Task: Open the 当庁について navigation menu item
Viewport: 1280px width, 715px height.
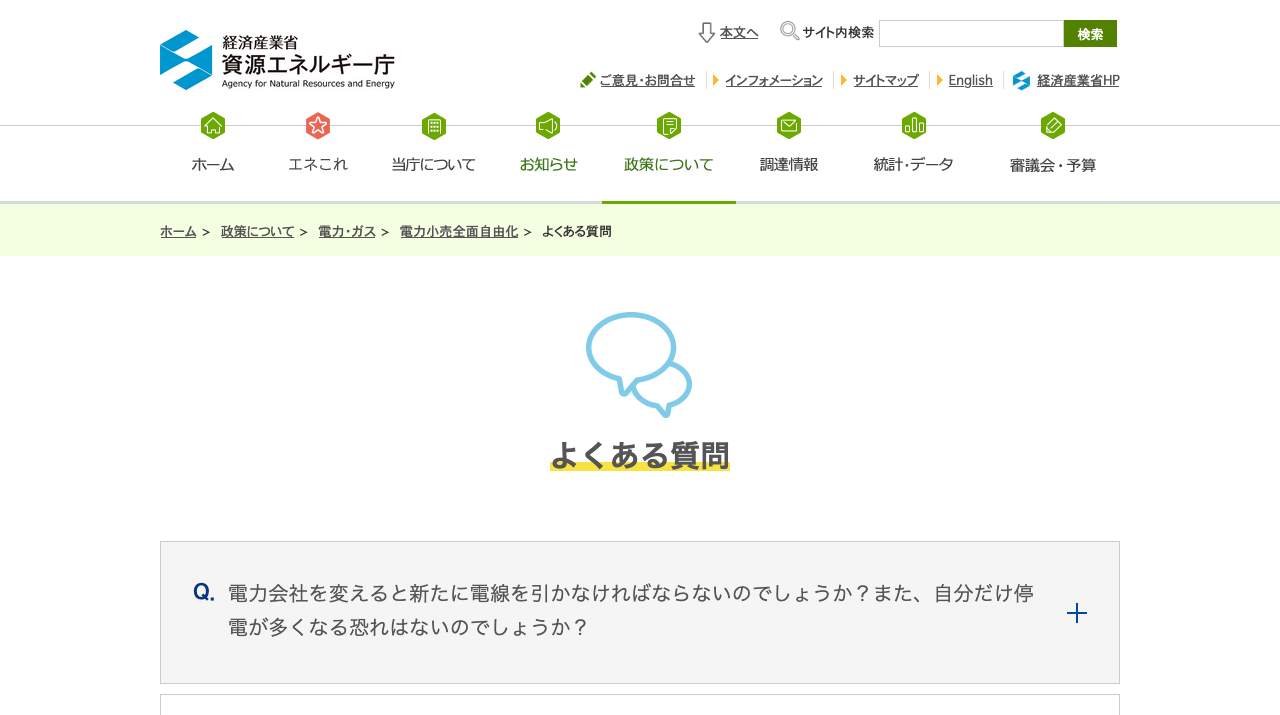Action: tap(434, 165)
